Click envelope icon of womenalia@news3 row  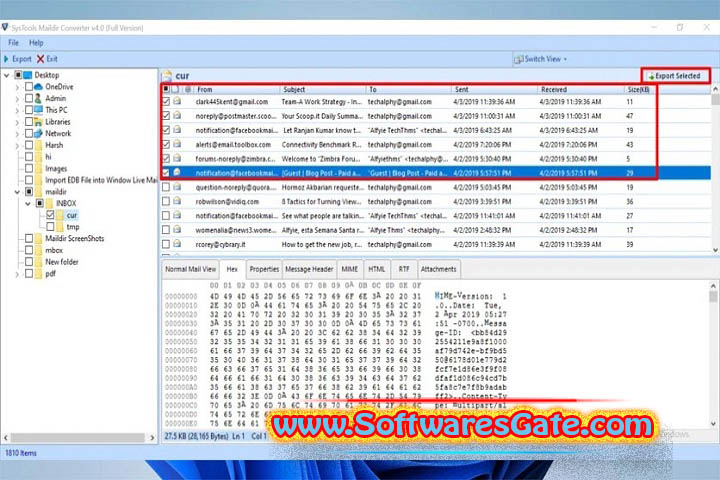point(177,230)
